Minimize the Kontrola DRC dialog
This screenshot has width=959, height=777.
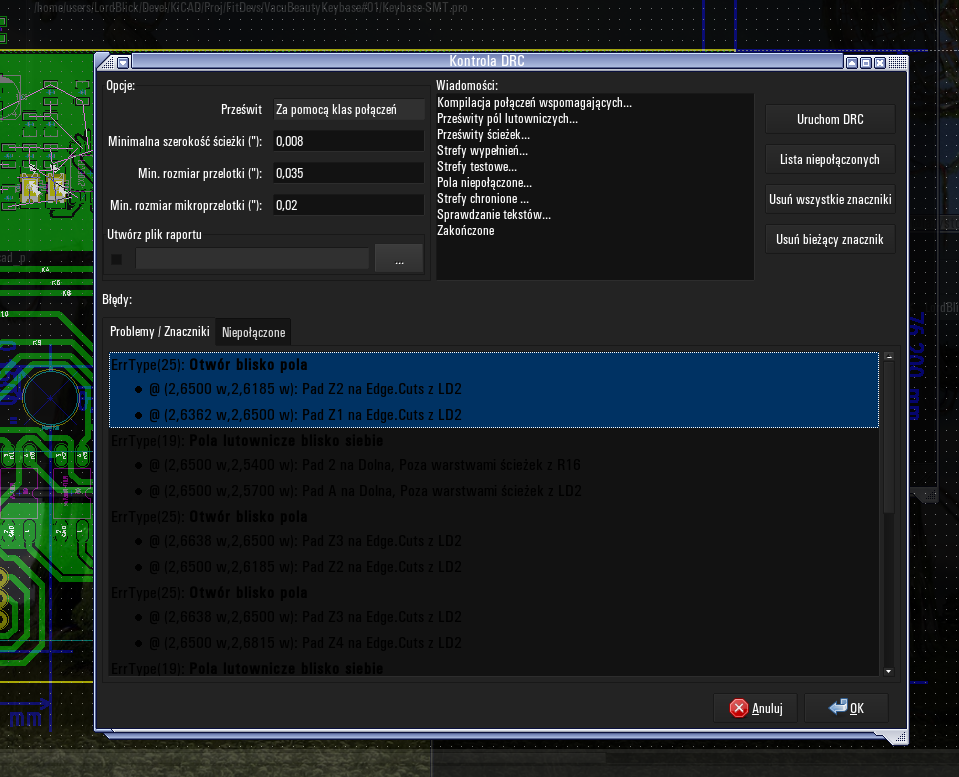tap(851, 62)
